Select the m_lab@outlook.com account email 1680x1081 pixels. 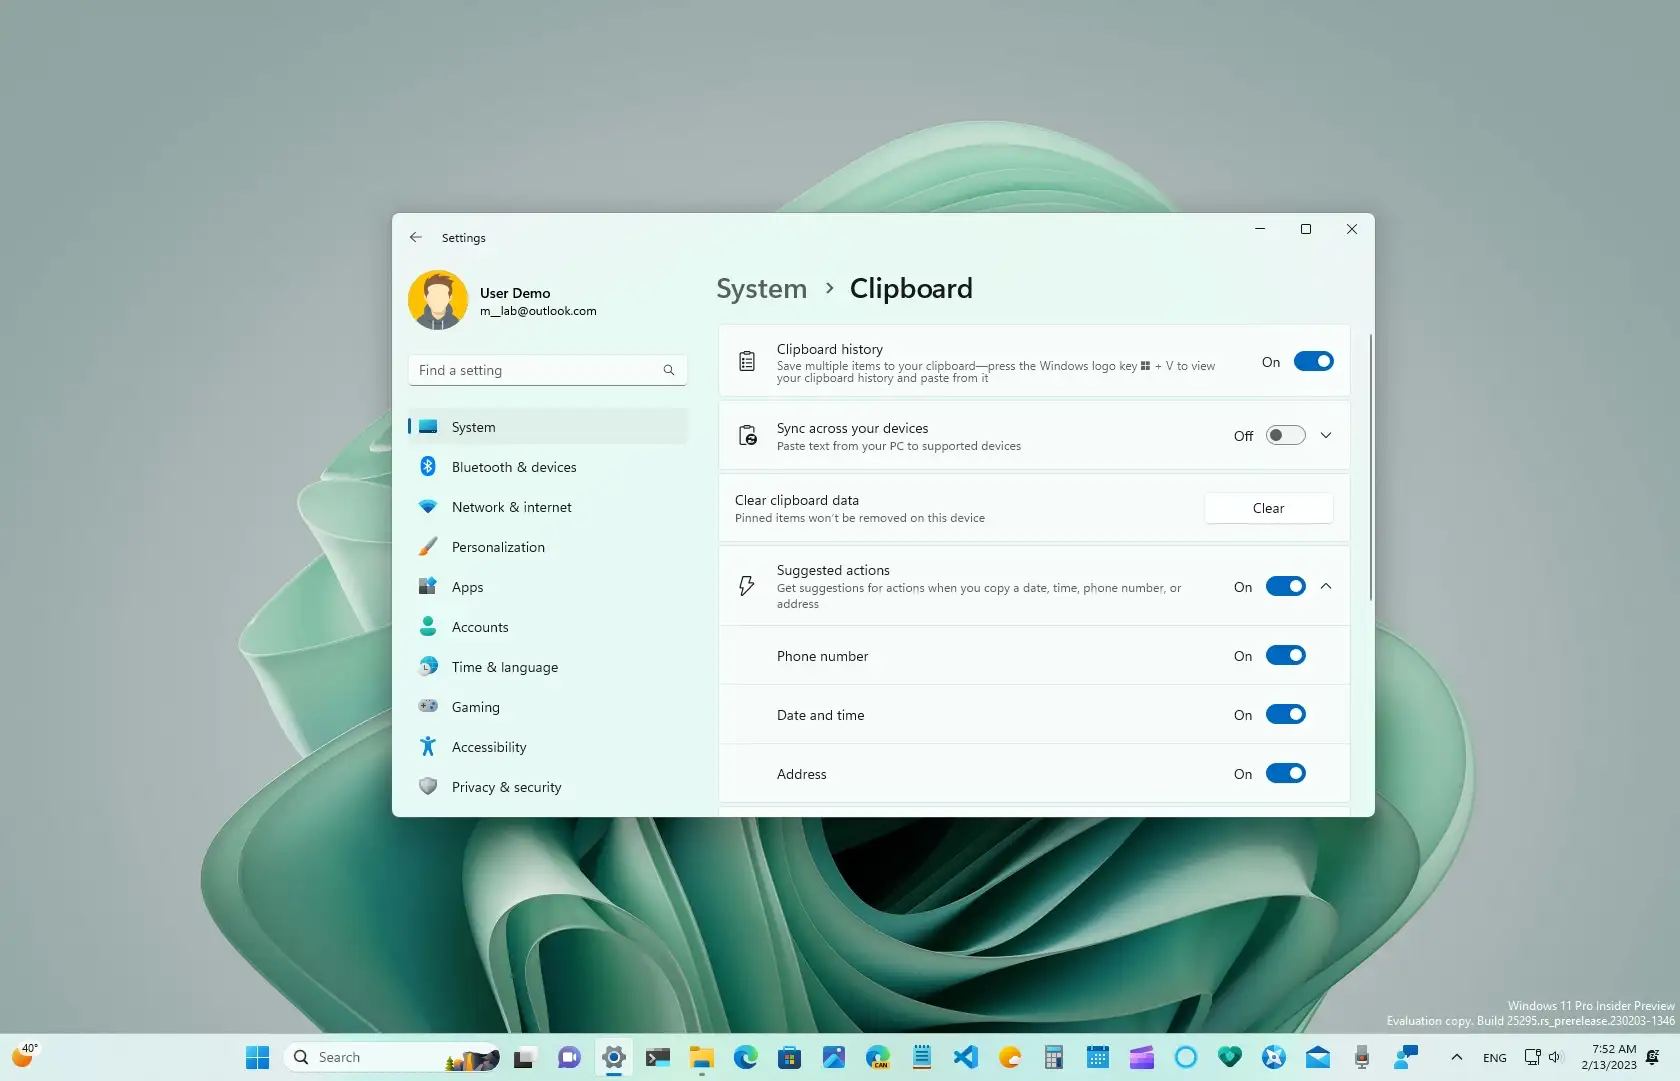coord(538,311)
